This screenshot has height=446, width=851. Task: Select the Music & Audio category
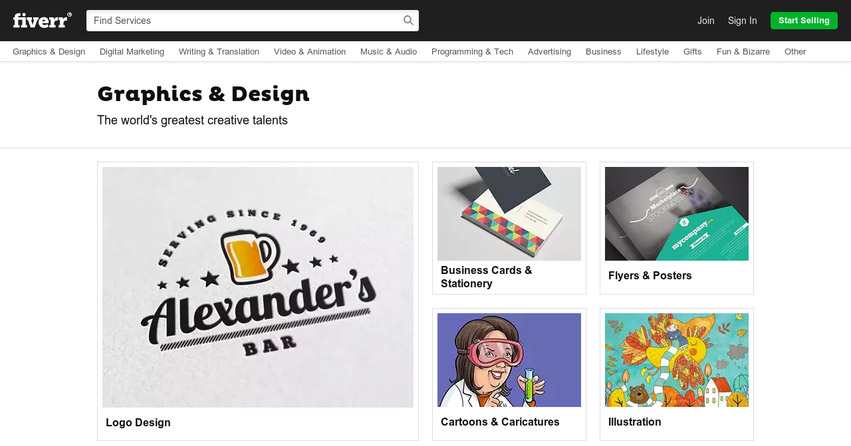point(389,52)
